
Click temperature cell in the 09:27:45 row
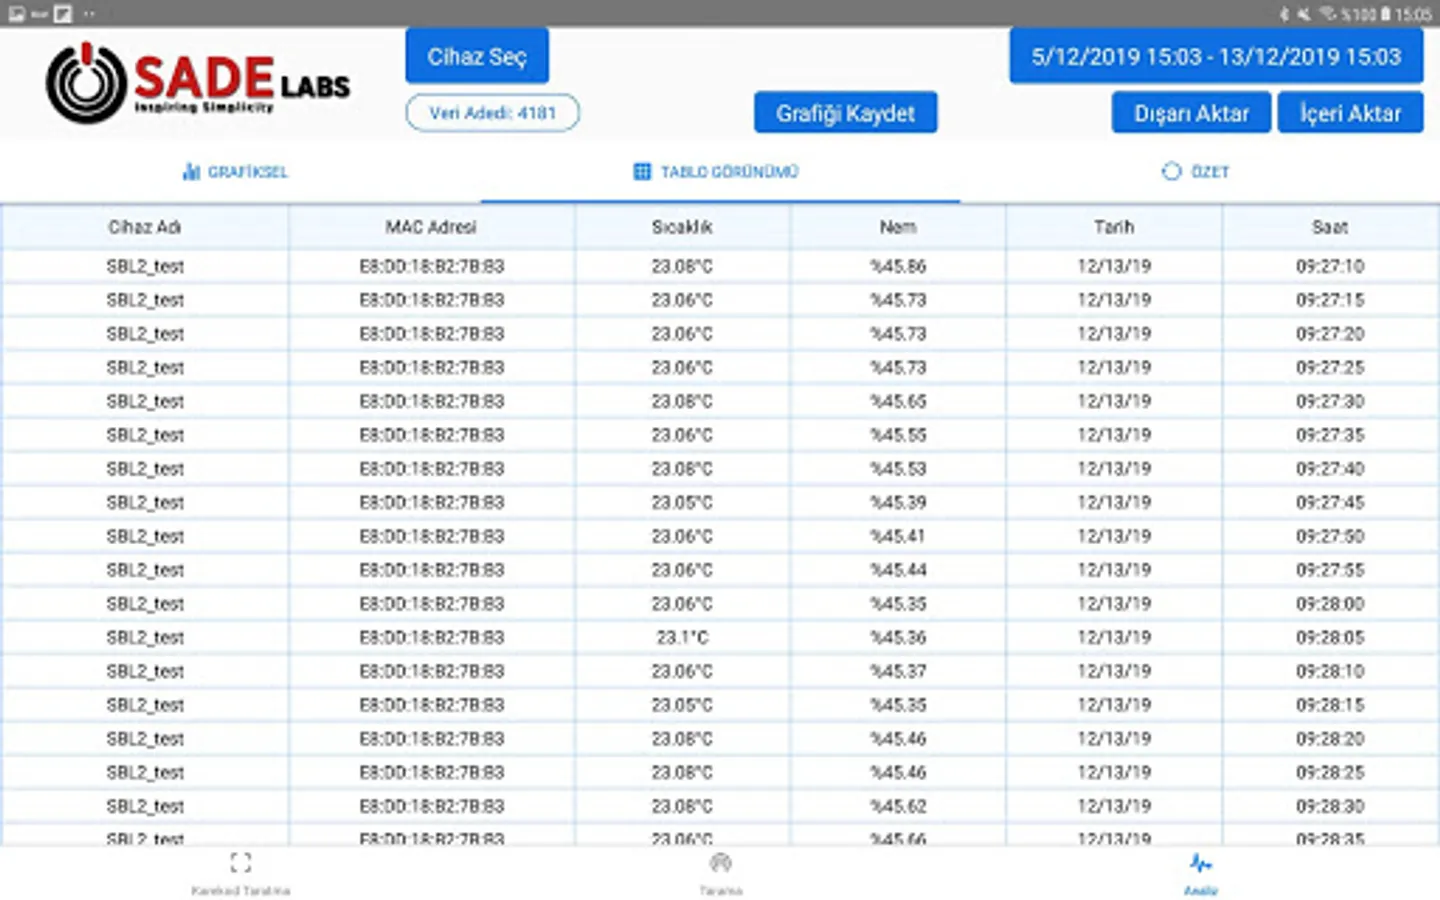coord(682,502)
